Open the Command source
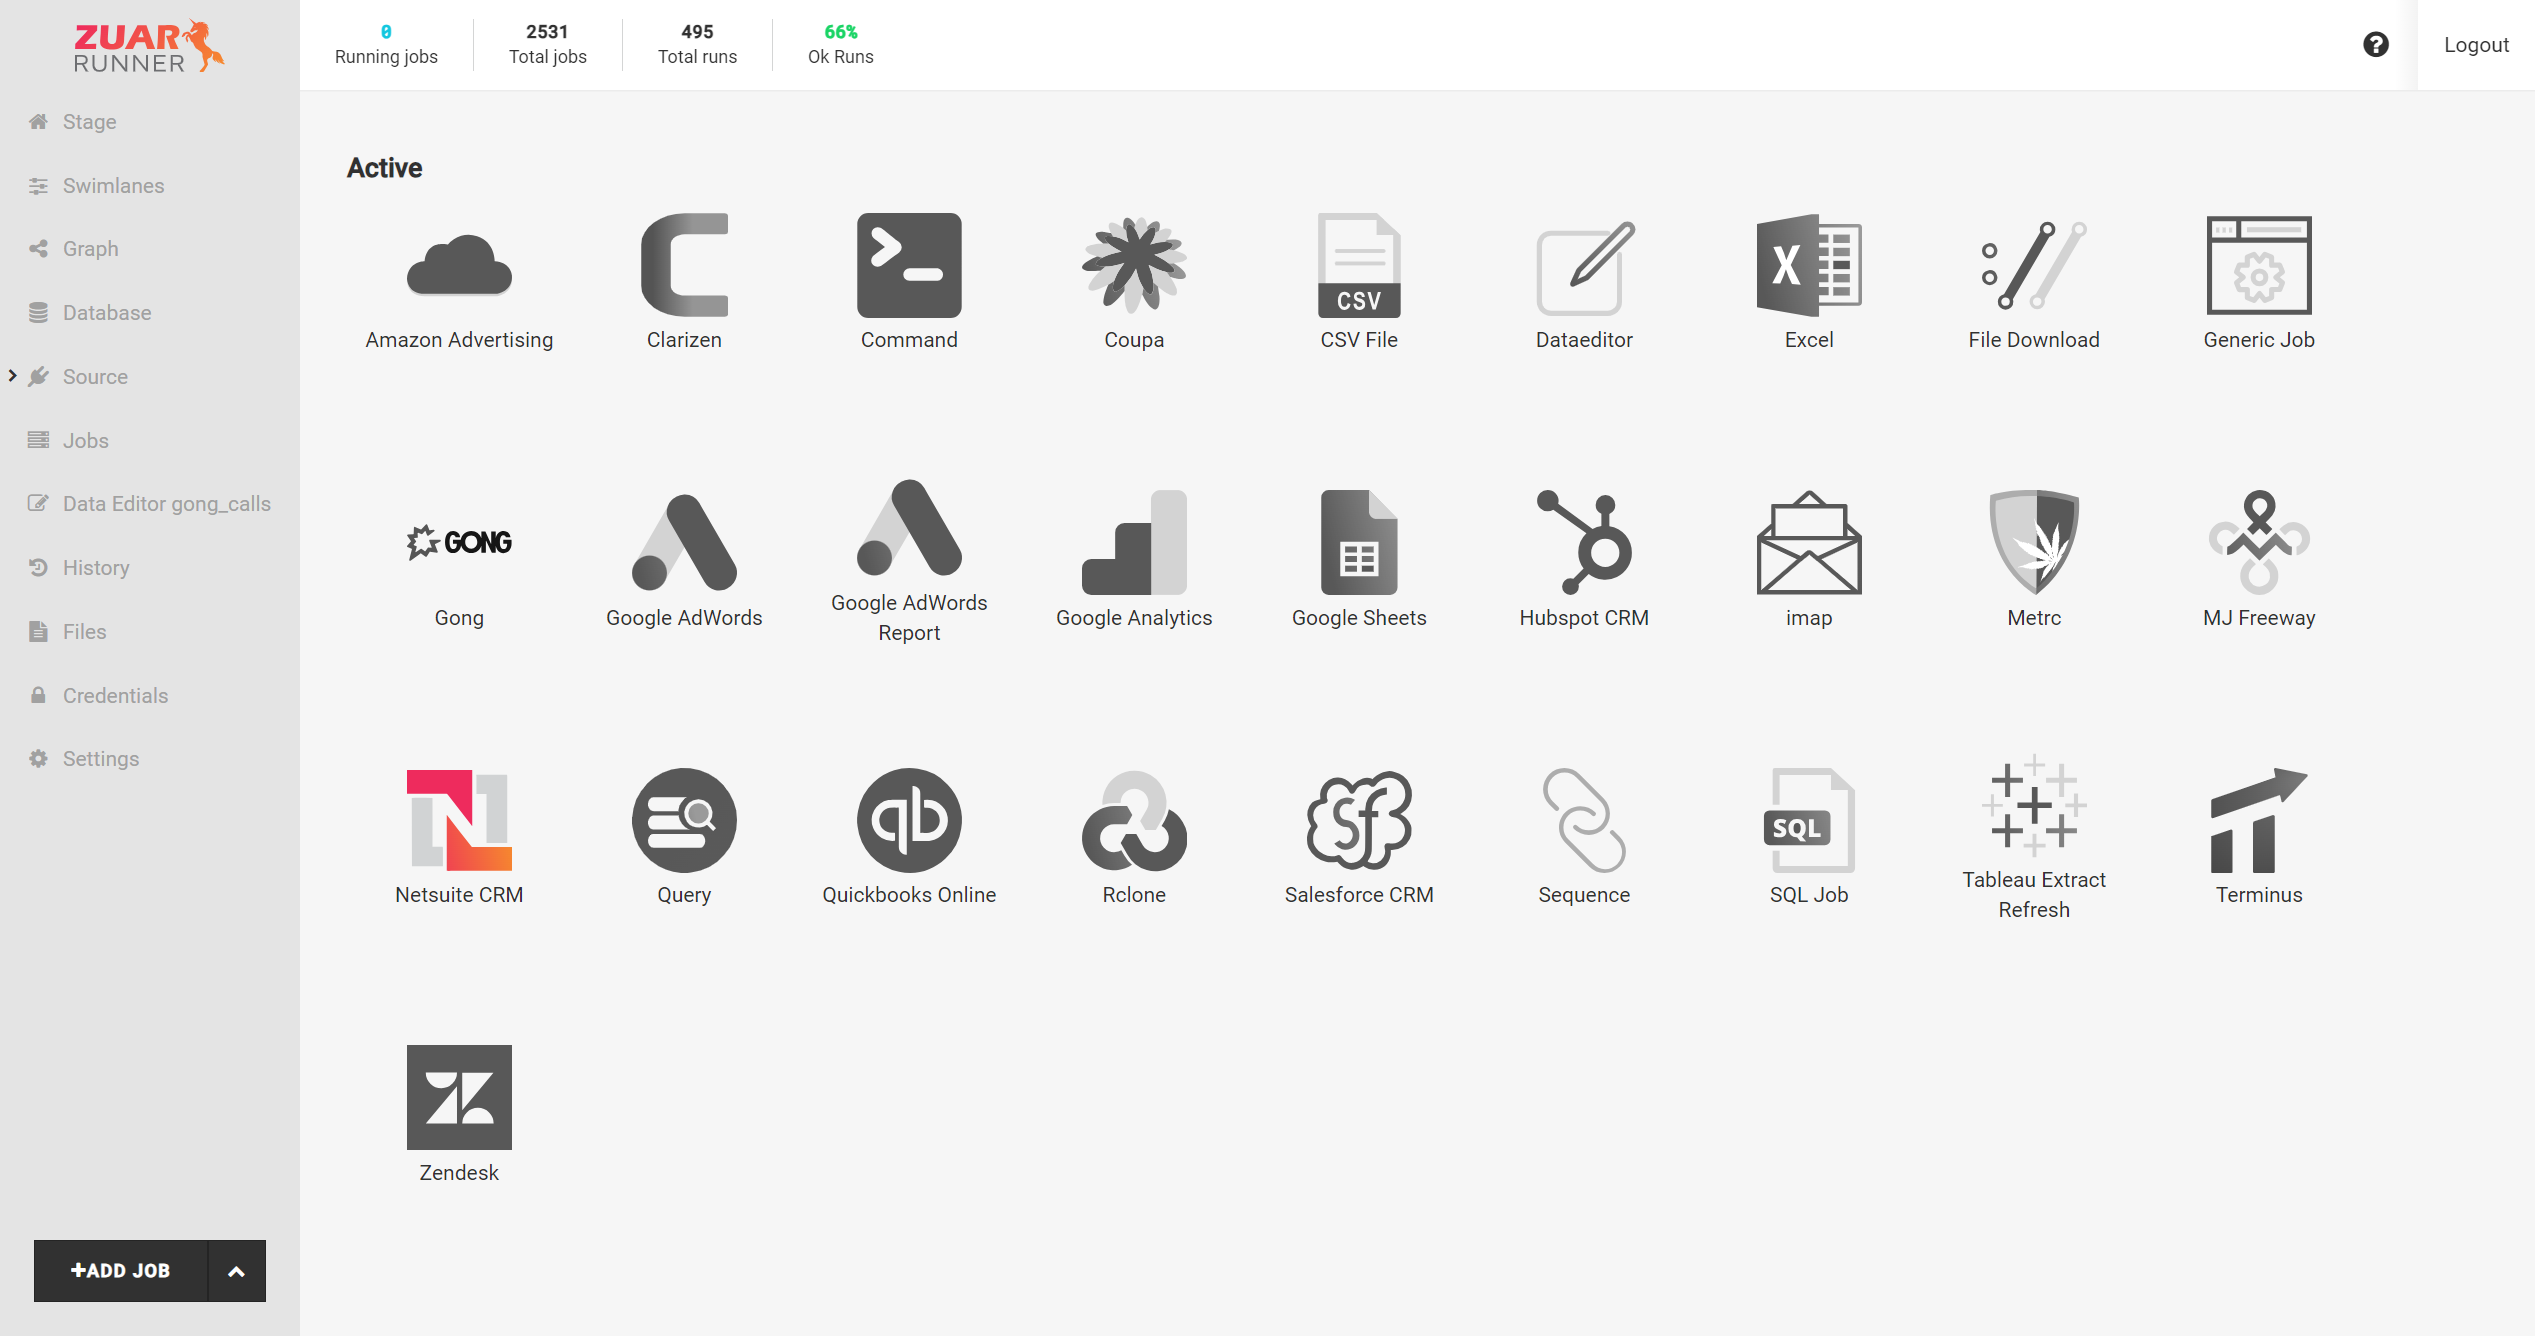This screenshot has height=1336, width=2535. (908, 267)
